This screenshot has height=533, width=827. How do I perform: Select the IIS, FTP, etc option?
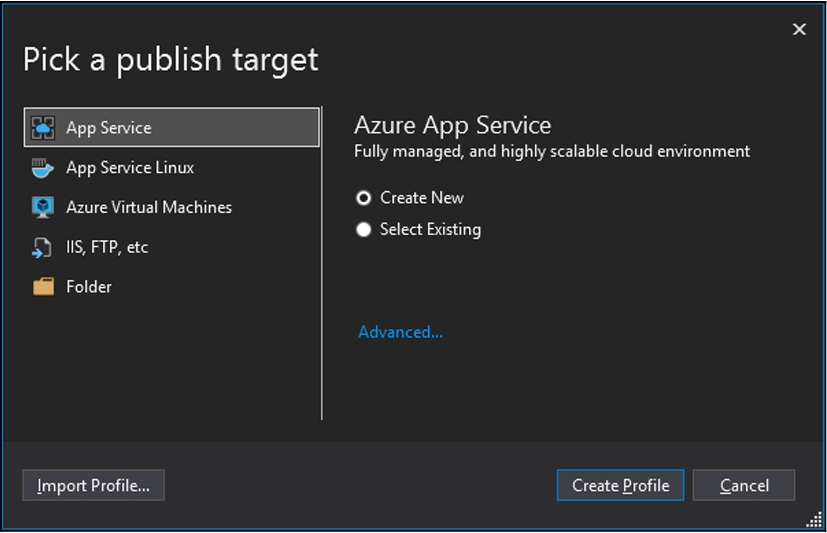tap(107, 247)
